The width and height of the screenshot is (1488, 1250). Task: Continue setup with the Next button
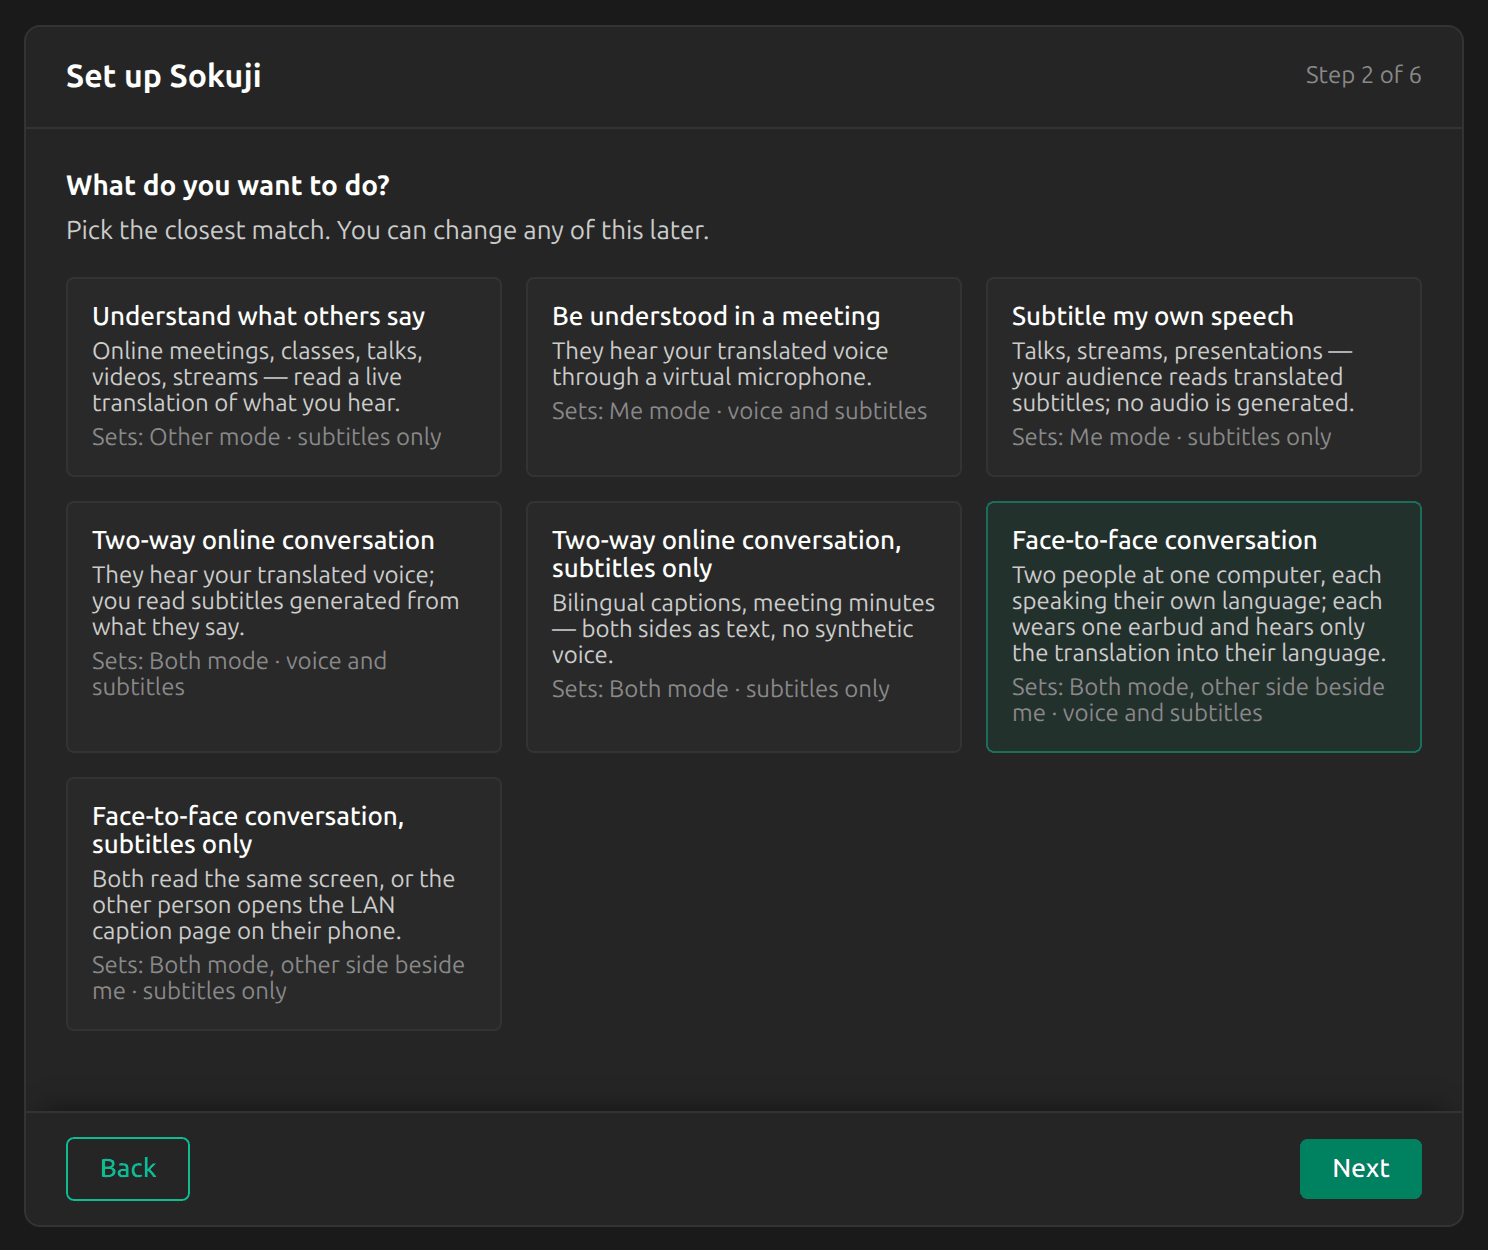[x=1361, y=1169]
